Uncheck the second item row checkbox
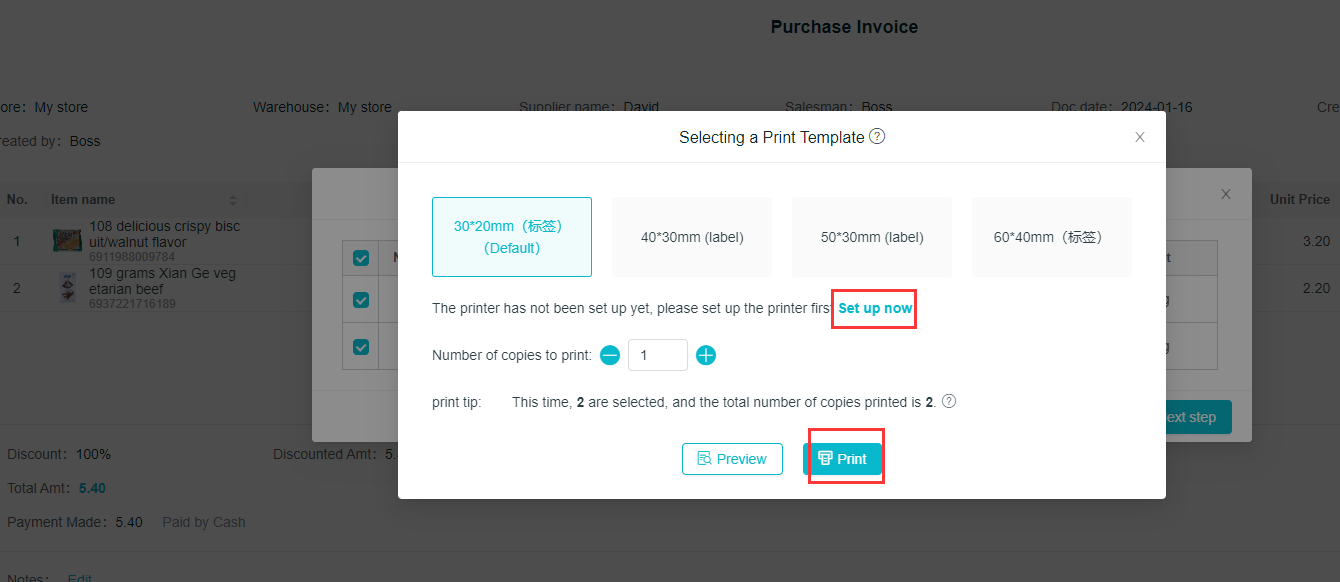Image resolution: width=1340 pixels, height=582 pixels. (361, 347)
